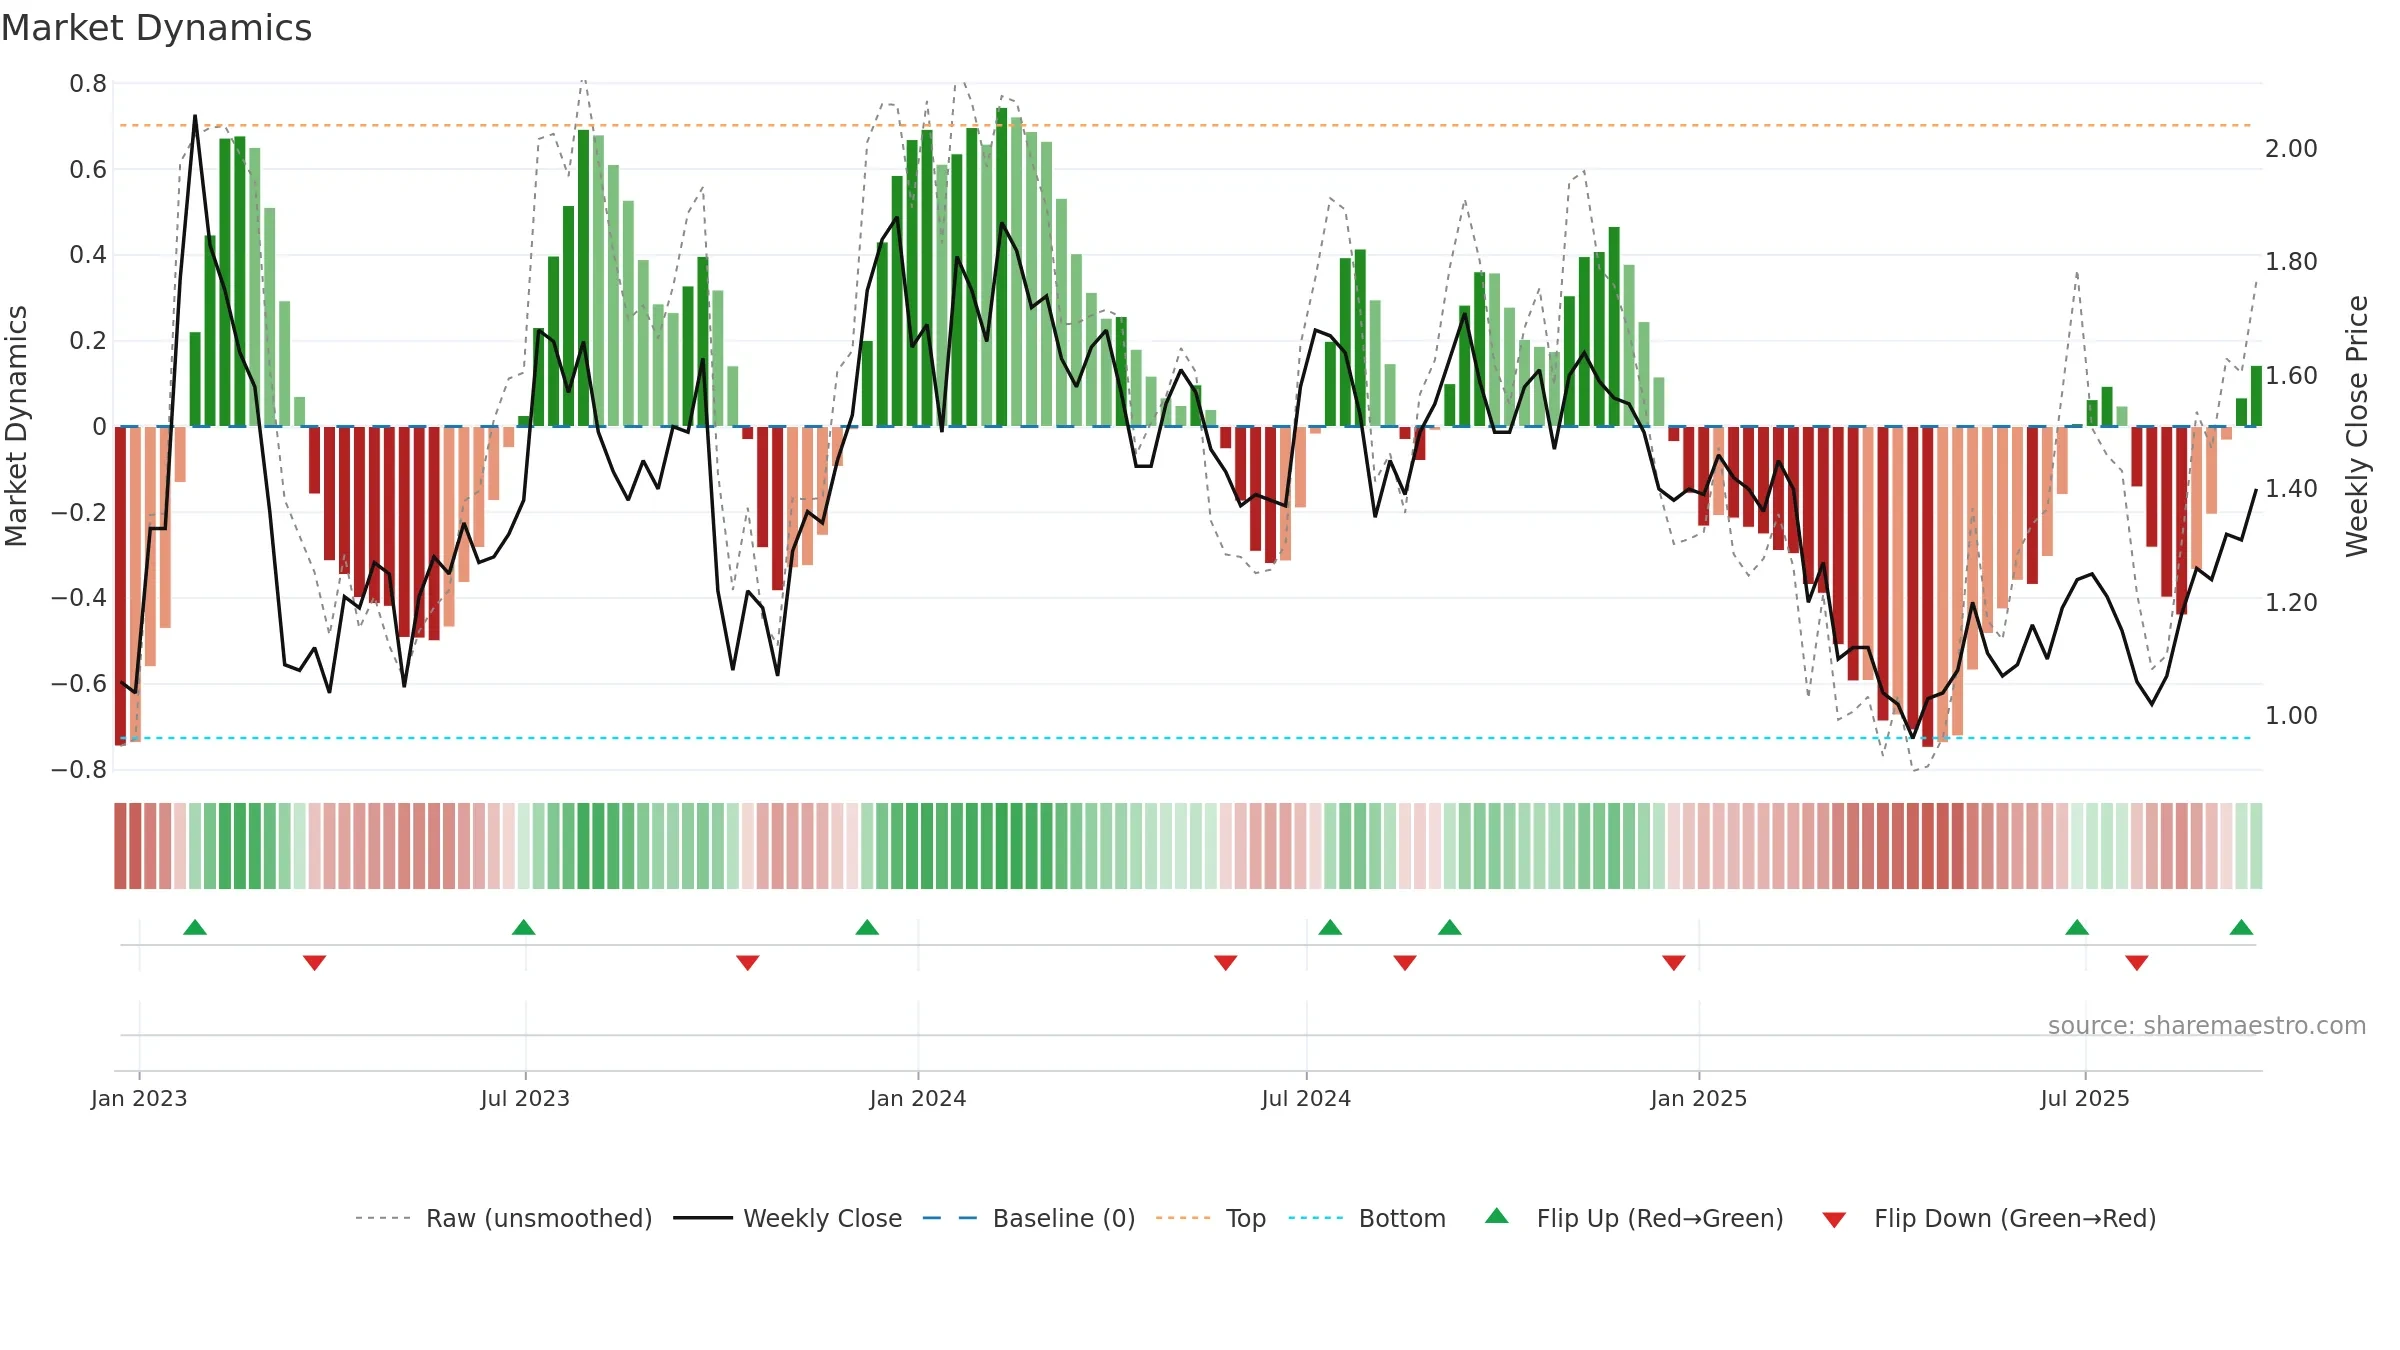2400x1350 pixels.
Task: Click the Jul 2023 x-axis label
Action: [x=525, y=1098]
